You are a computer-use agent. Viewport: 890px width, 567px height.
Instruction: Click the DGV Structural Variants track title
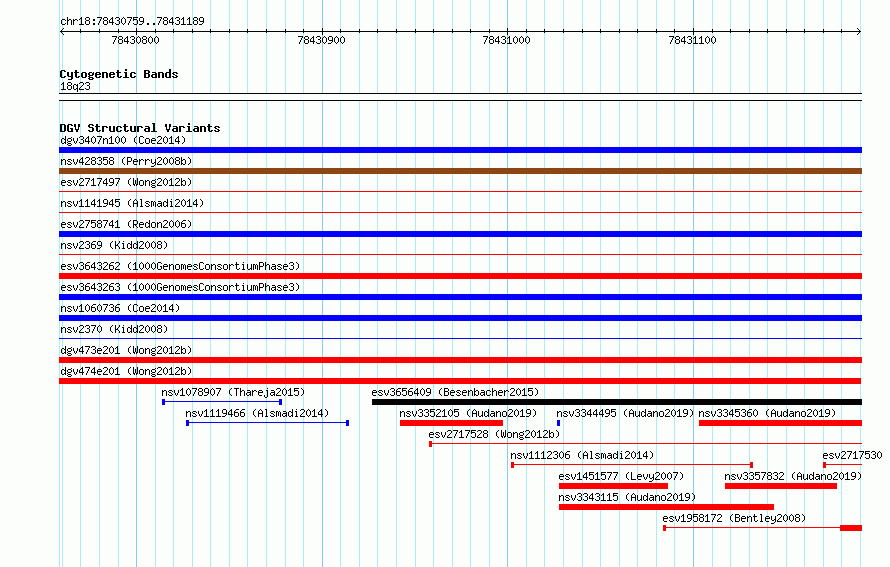click(x=140, y=128)
